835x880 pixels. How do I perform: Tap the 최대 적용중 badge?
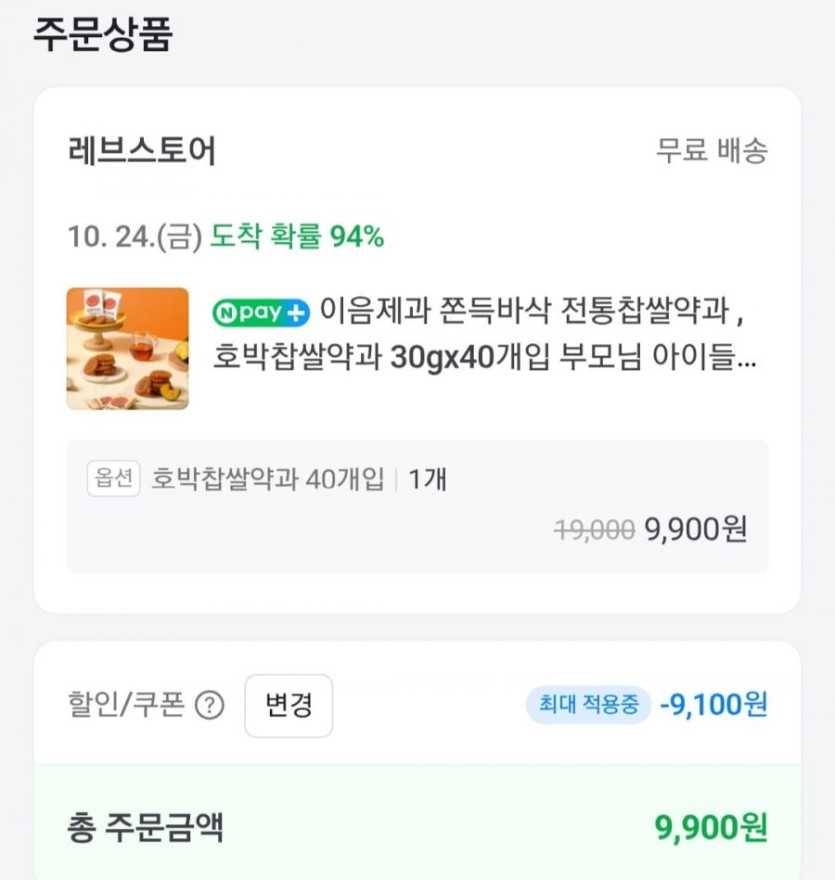click(588, 705)
